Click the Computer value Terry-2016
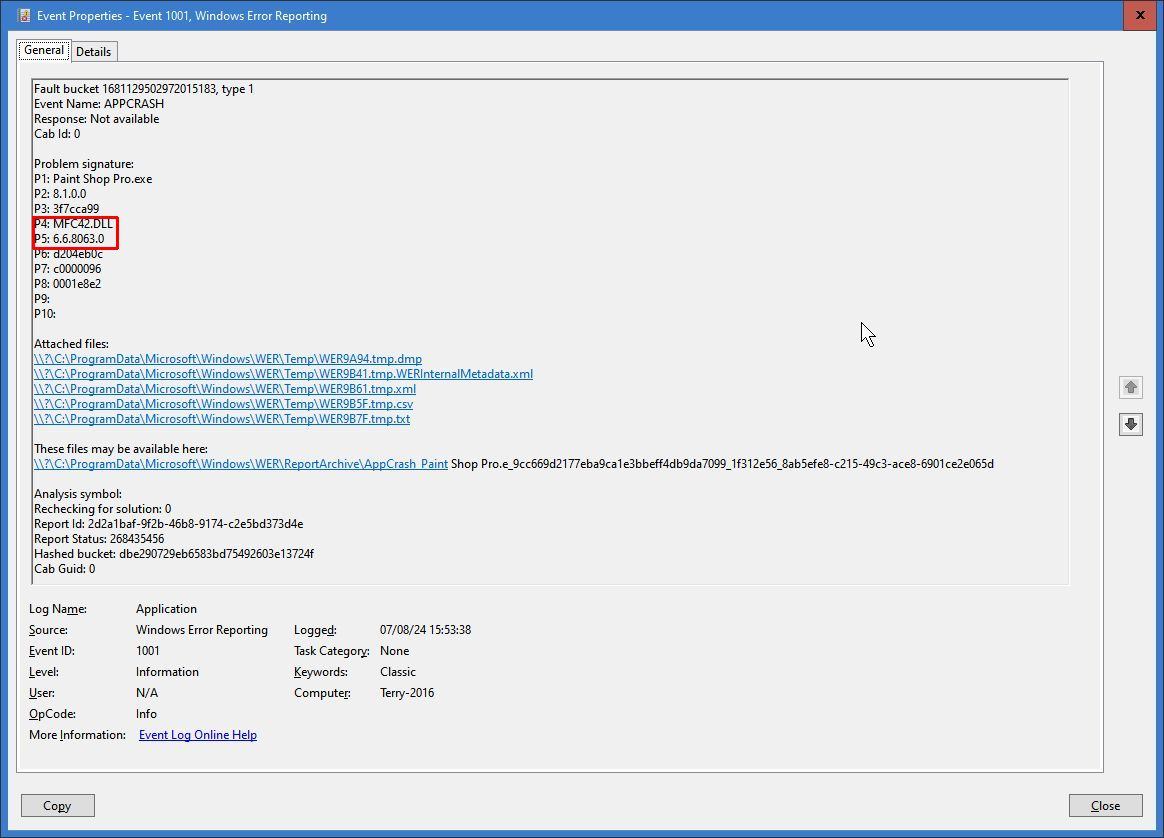The height and width of the screenshot is (838, 1164). point(407,693)
